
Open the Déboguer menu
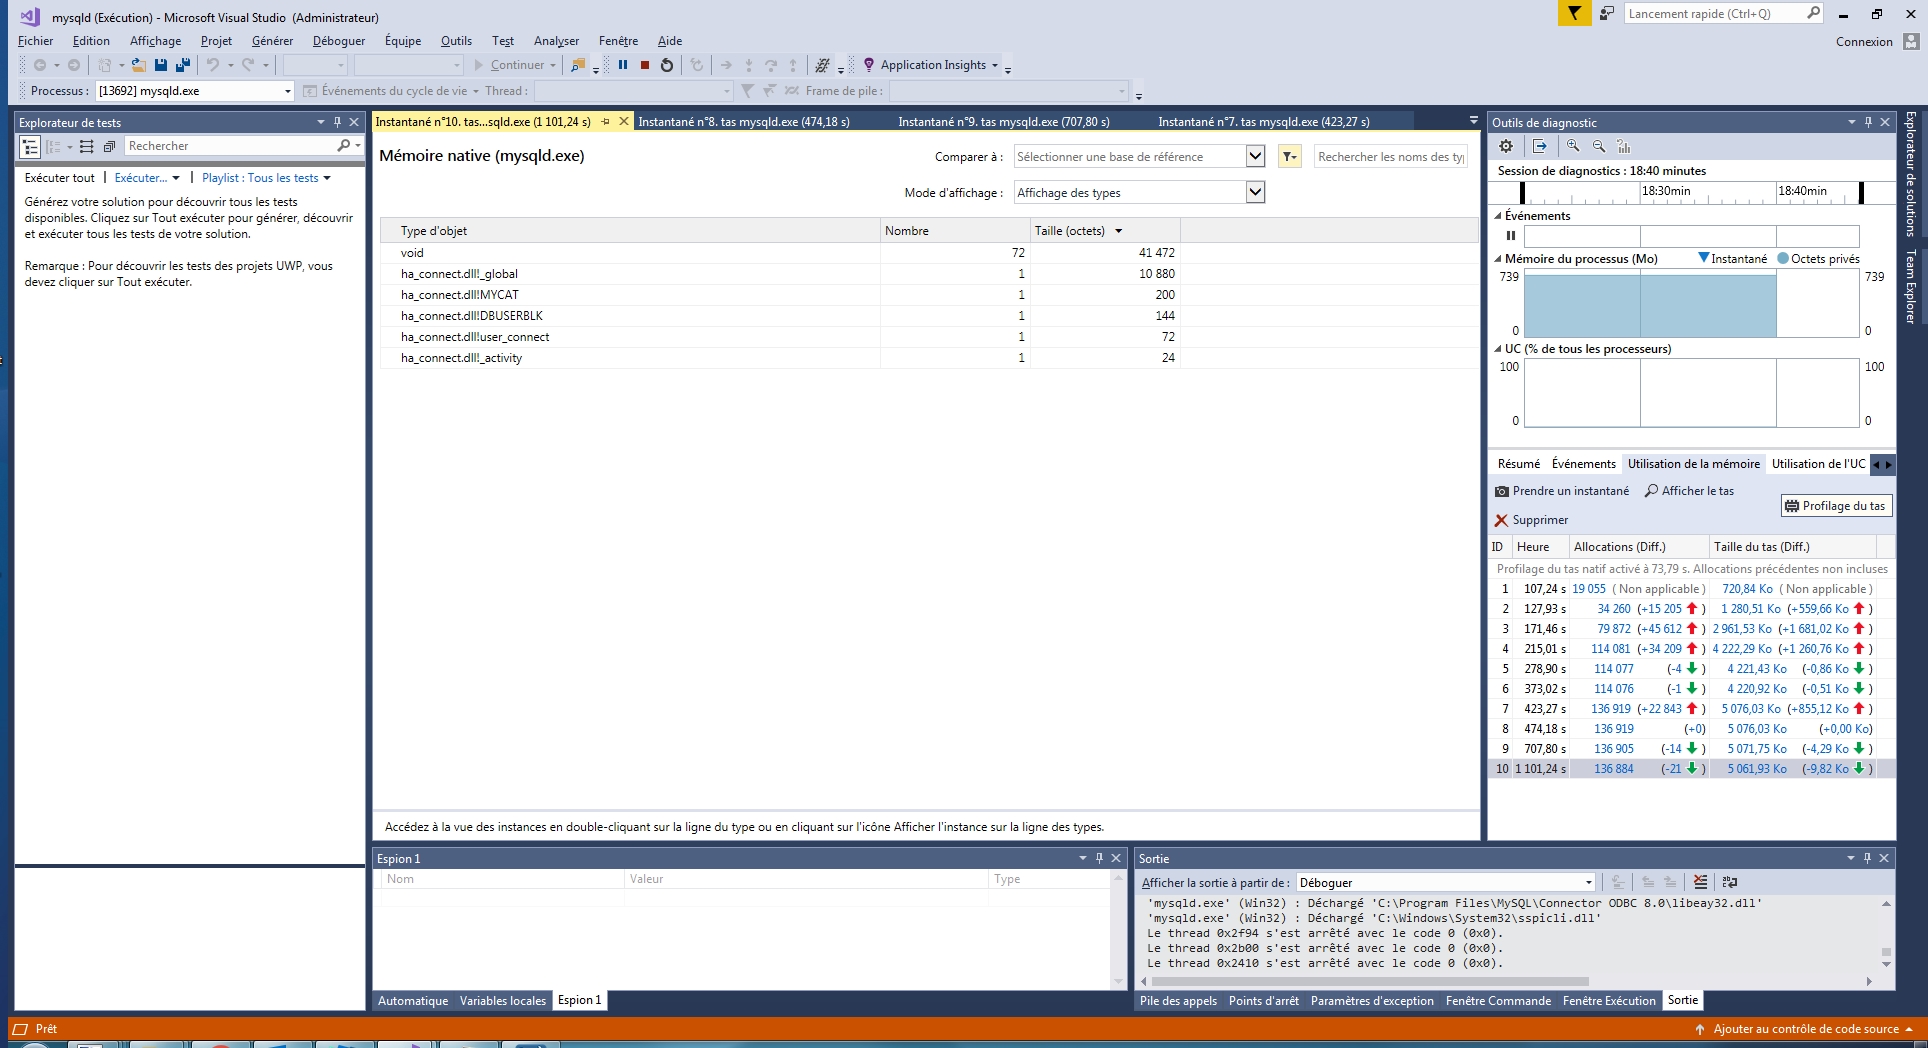(338, 41)
